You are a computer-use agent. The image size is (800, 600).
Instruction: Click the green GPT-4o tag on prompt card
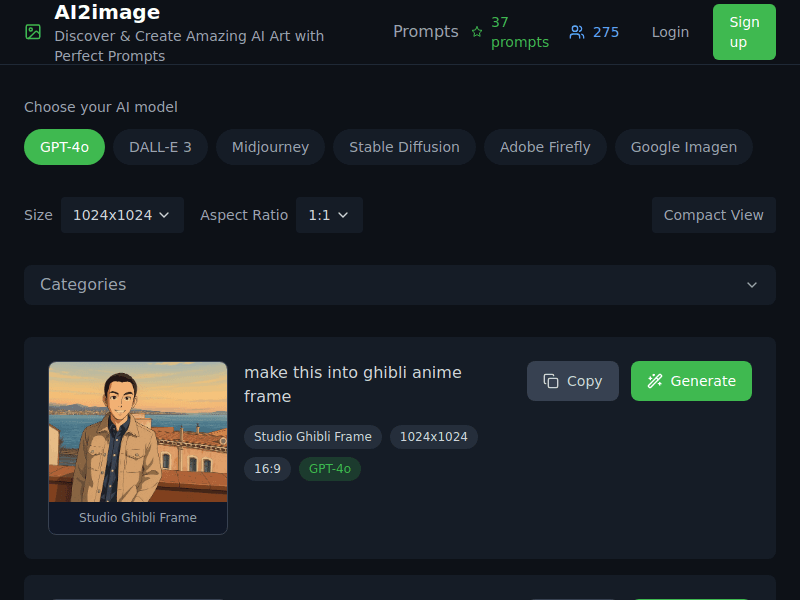click(x=330, y=469)
